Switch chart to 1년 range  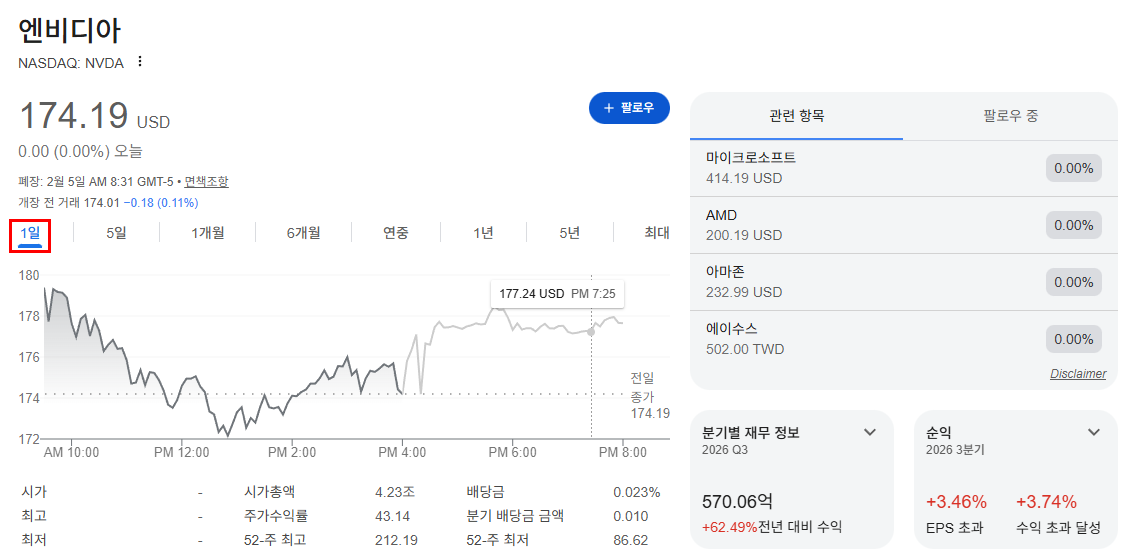[484, 233]
